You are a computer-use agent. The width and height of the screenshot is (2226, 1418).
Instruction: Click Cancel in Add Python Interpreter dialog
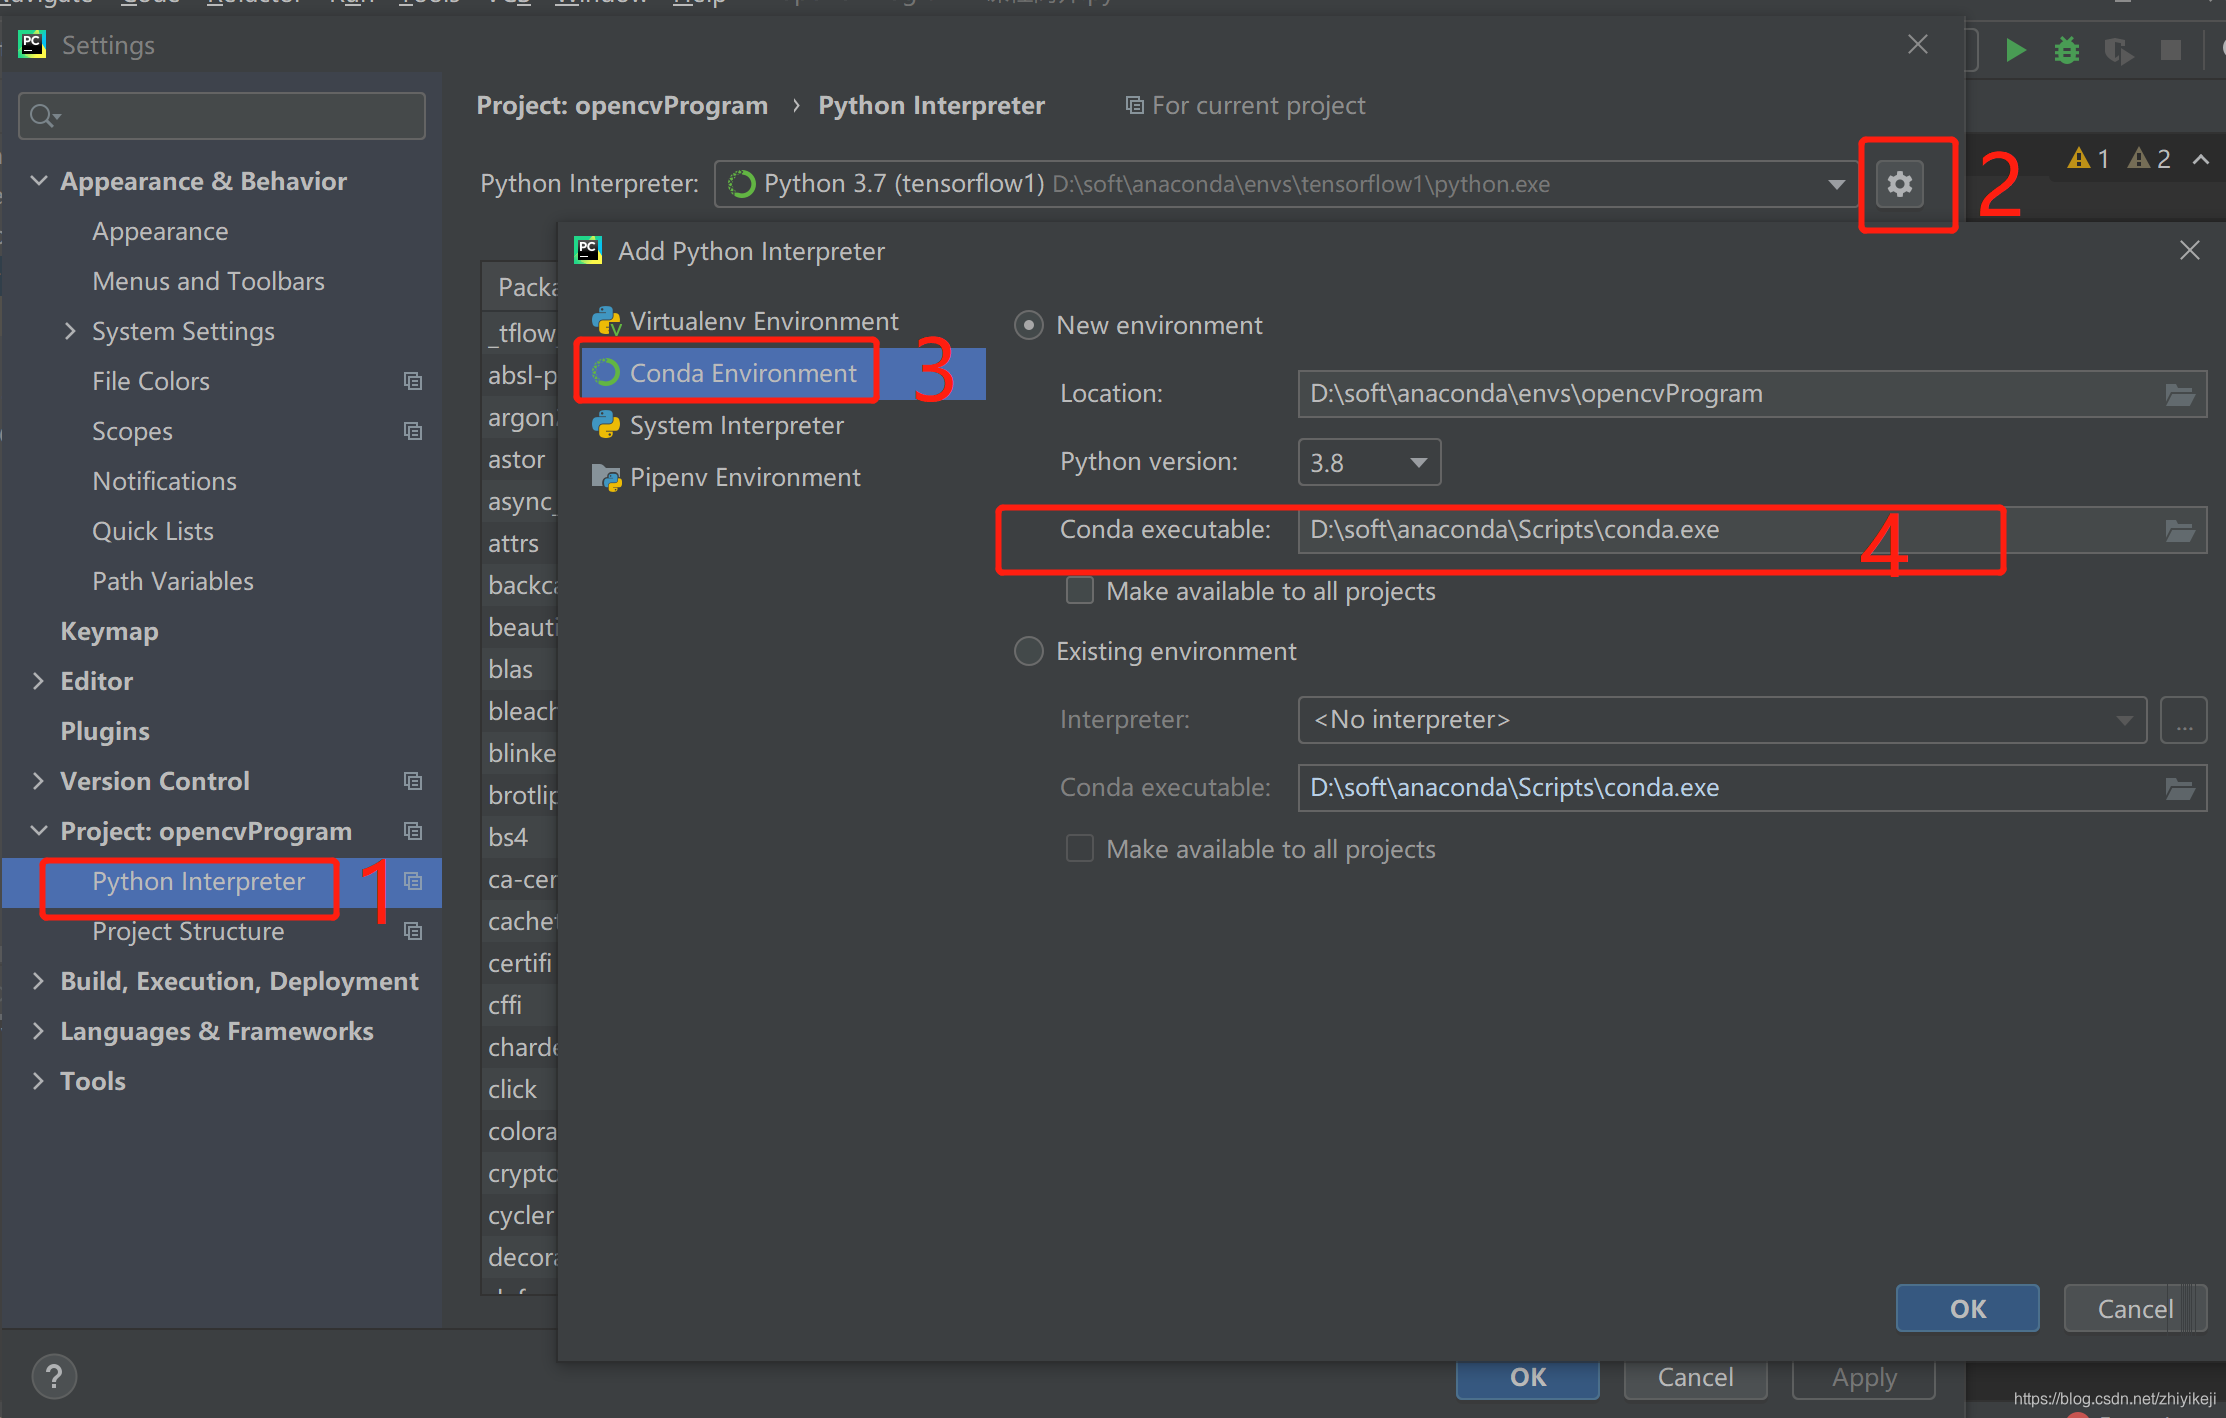tap(2135, 1308)
